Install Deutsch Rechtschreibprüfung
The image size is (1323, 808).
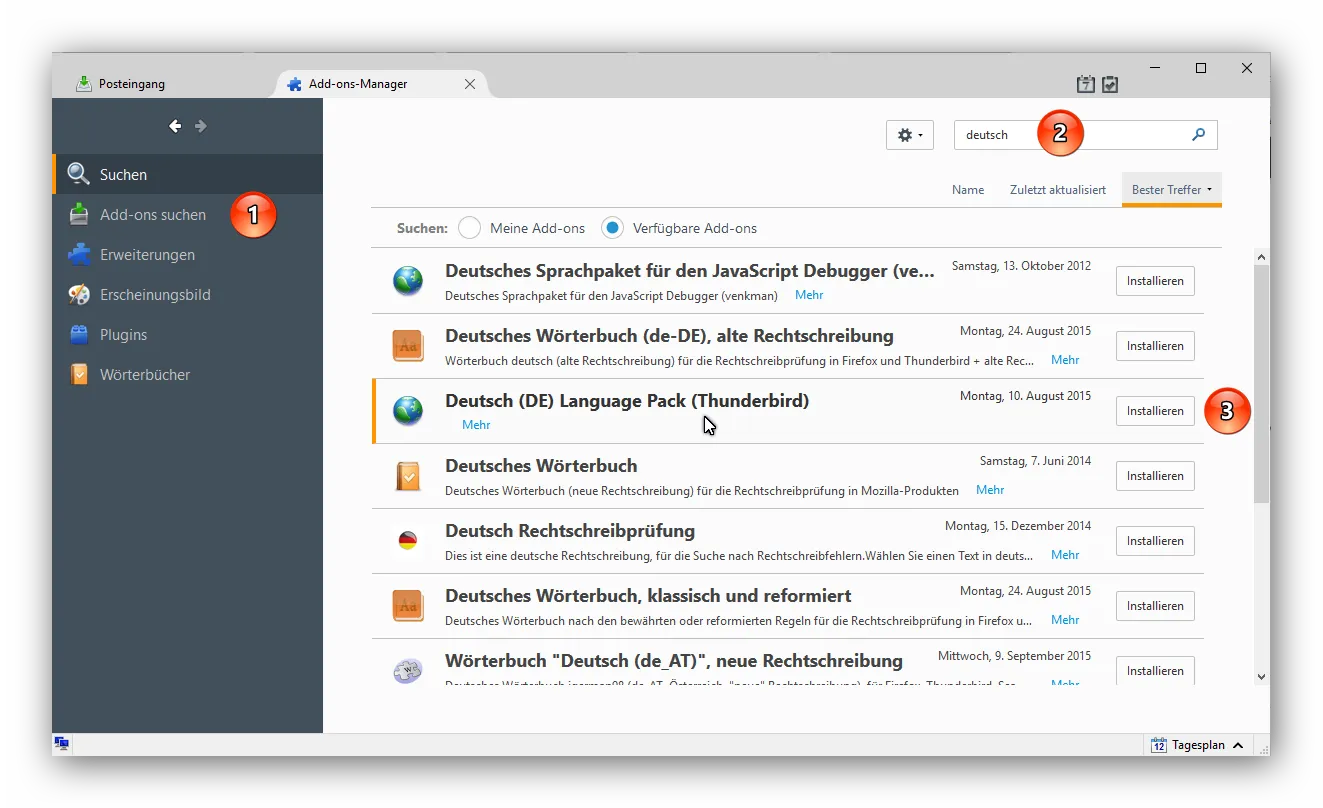[x=1155, y=541]
